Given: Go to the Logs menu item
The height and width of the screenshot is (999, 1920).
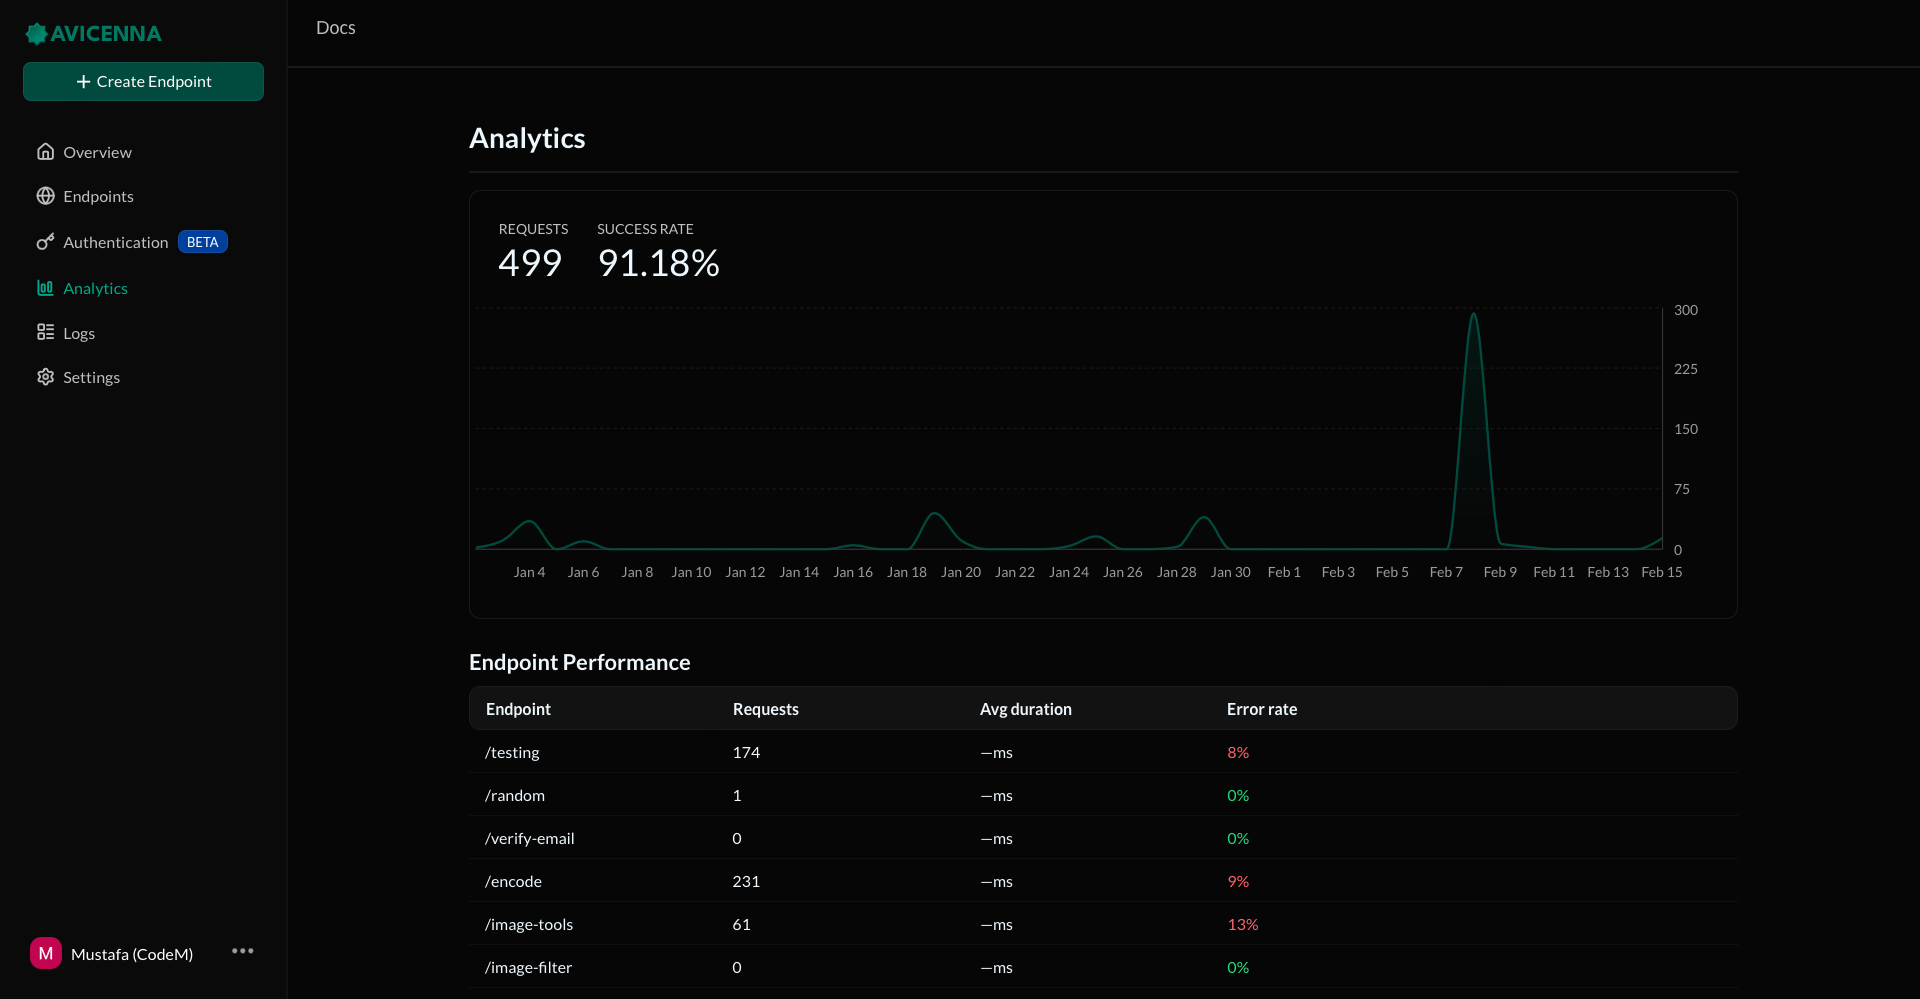Looking at the screenshot, I should pos(79,333).
